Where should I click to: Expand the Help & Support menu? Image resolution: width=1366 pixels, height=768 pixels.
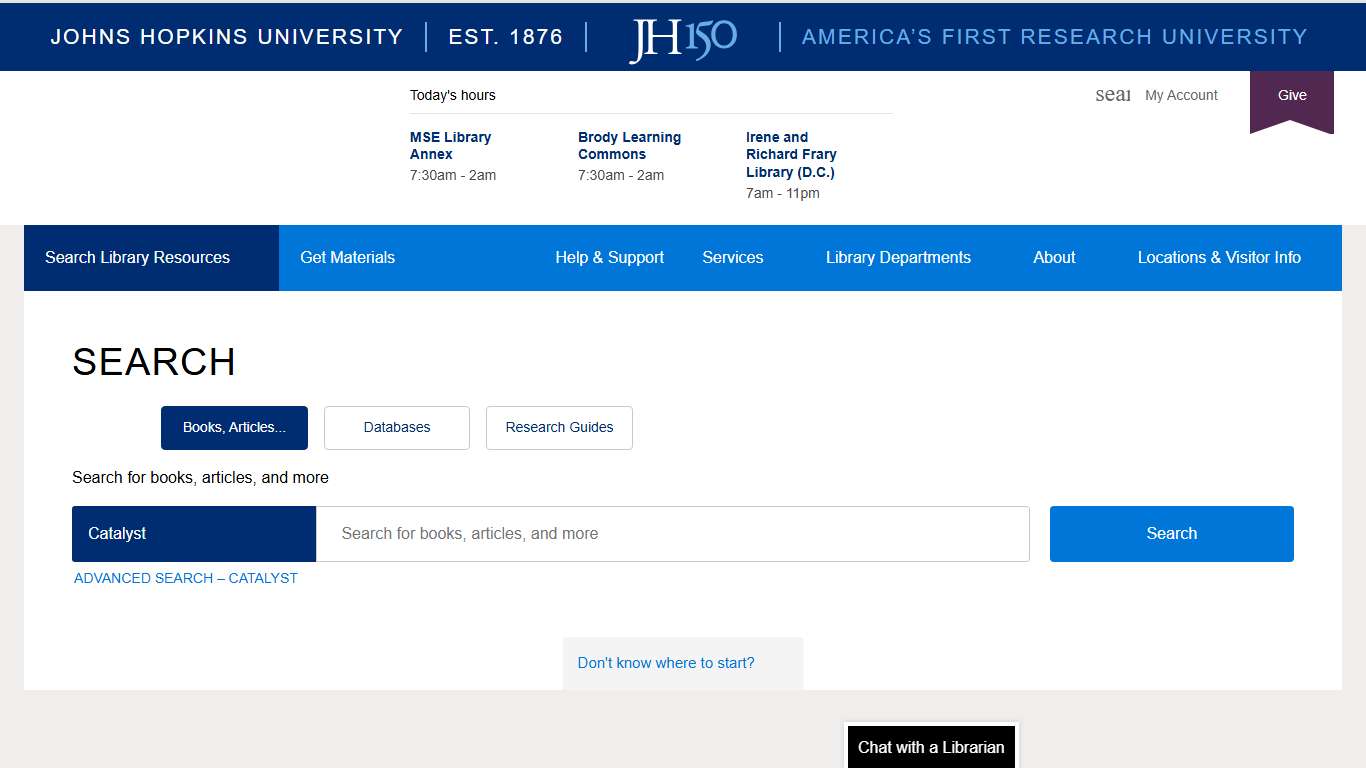(x=609, y=258)
